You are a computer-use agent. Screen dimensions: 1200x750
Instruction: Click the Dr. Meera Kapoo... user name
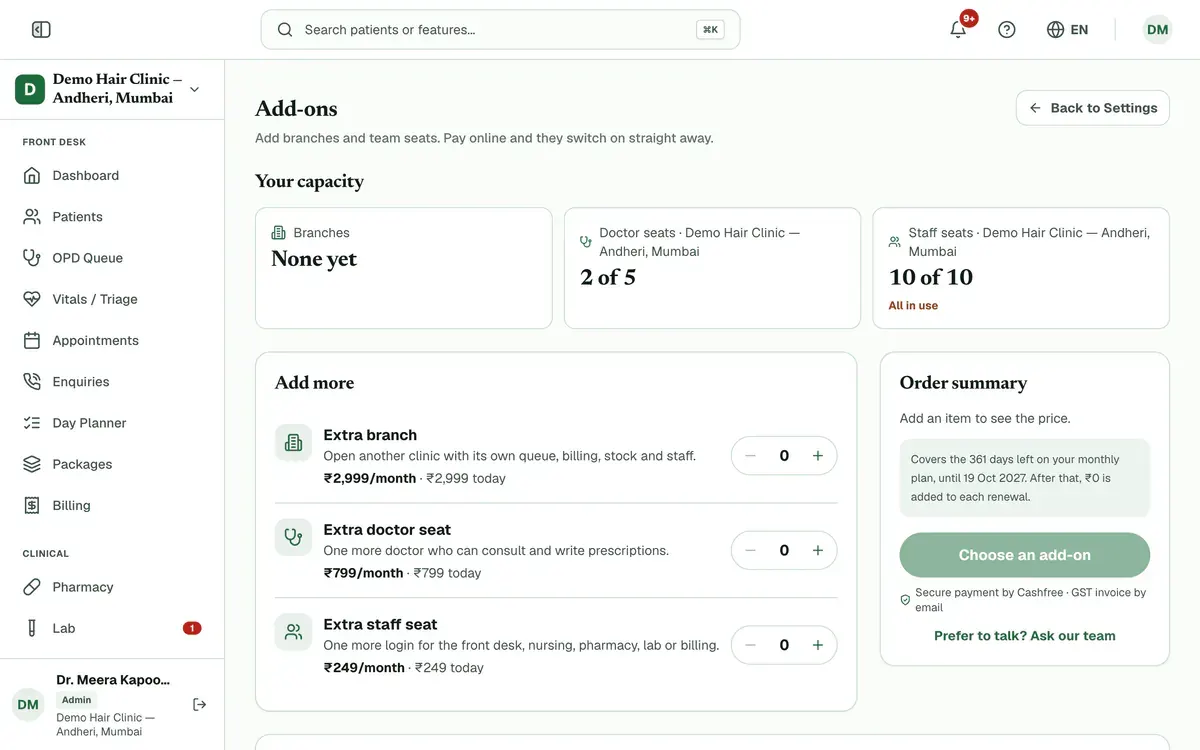pyautogui.click(x=113, y=680)
